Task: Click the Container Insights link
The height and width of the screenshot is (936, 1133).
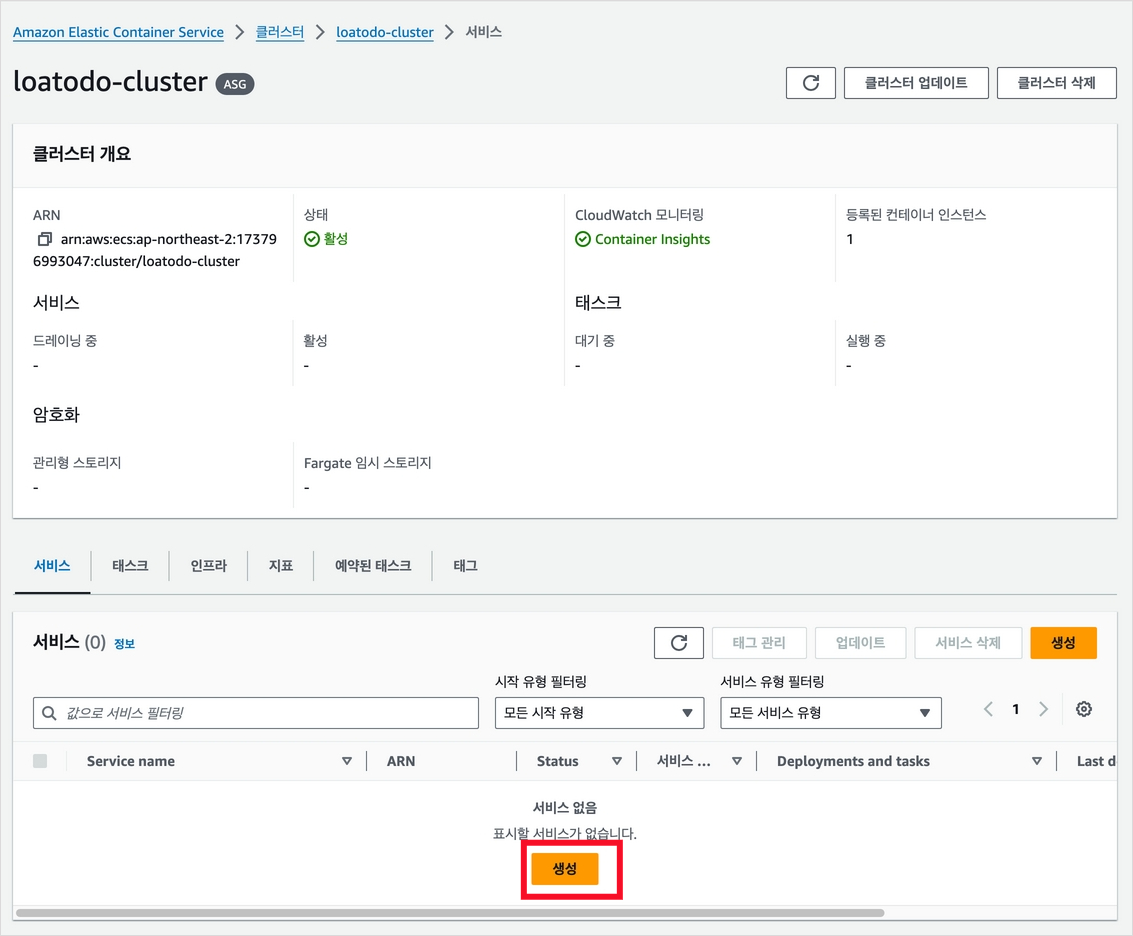Action: click(652, 239)
